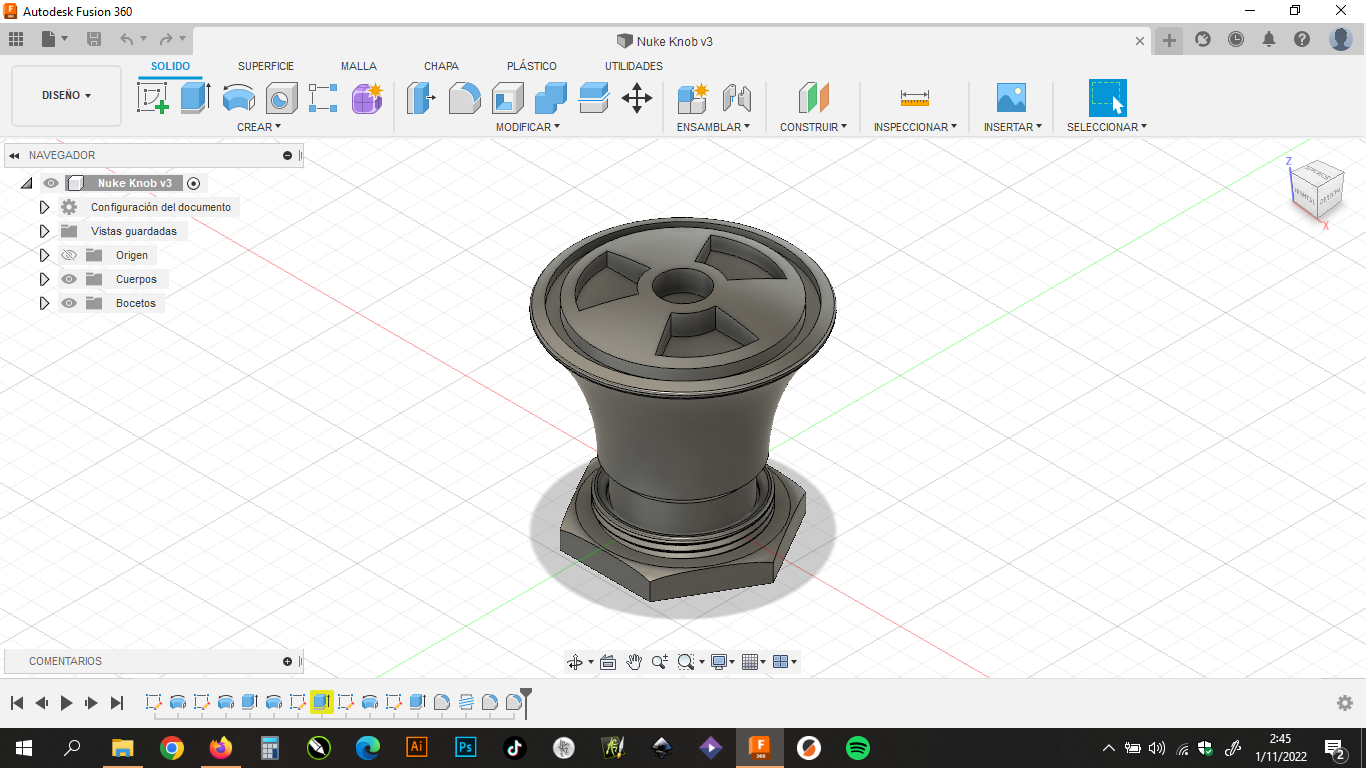Open timeline settings gear icon
The width and height of the screenshot is (1366, 768).
click(x=1345, y=703)
